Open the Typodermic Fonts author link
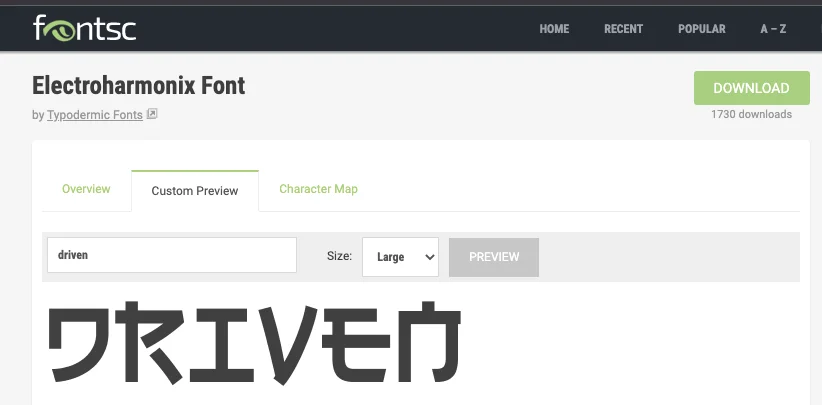This screenshot has height=405, width=822. point(95,115)
